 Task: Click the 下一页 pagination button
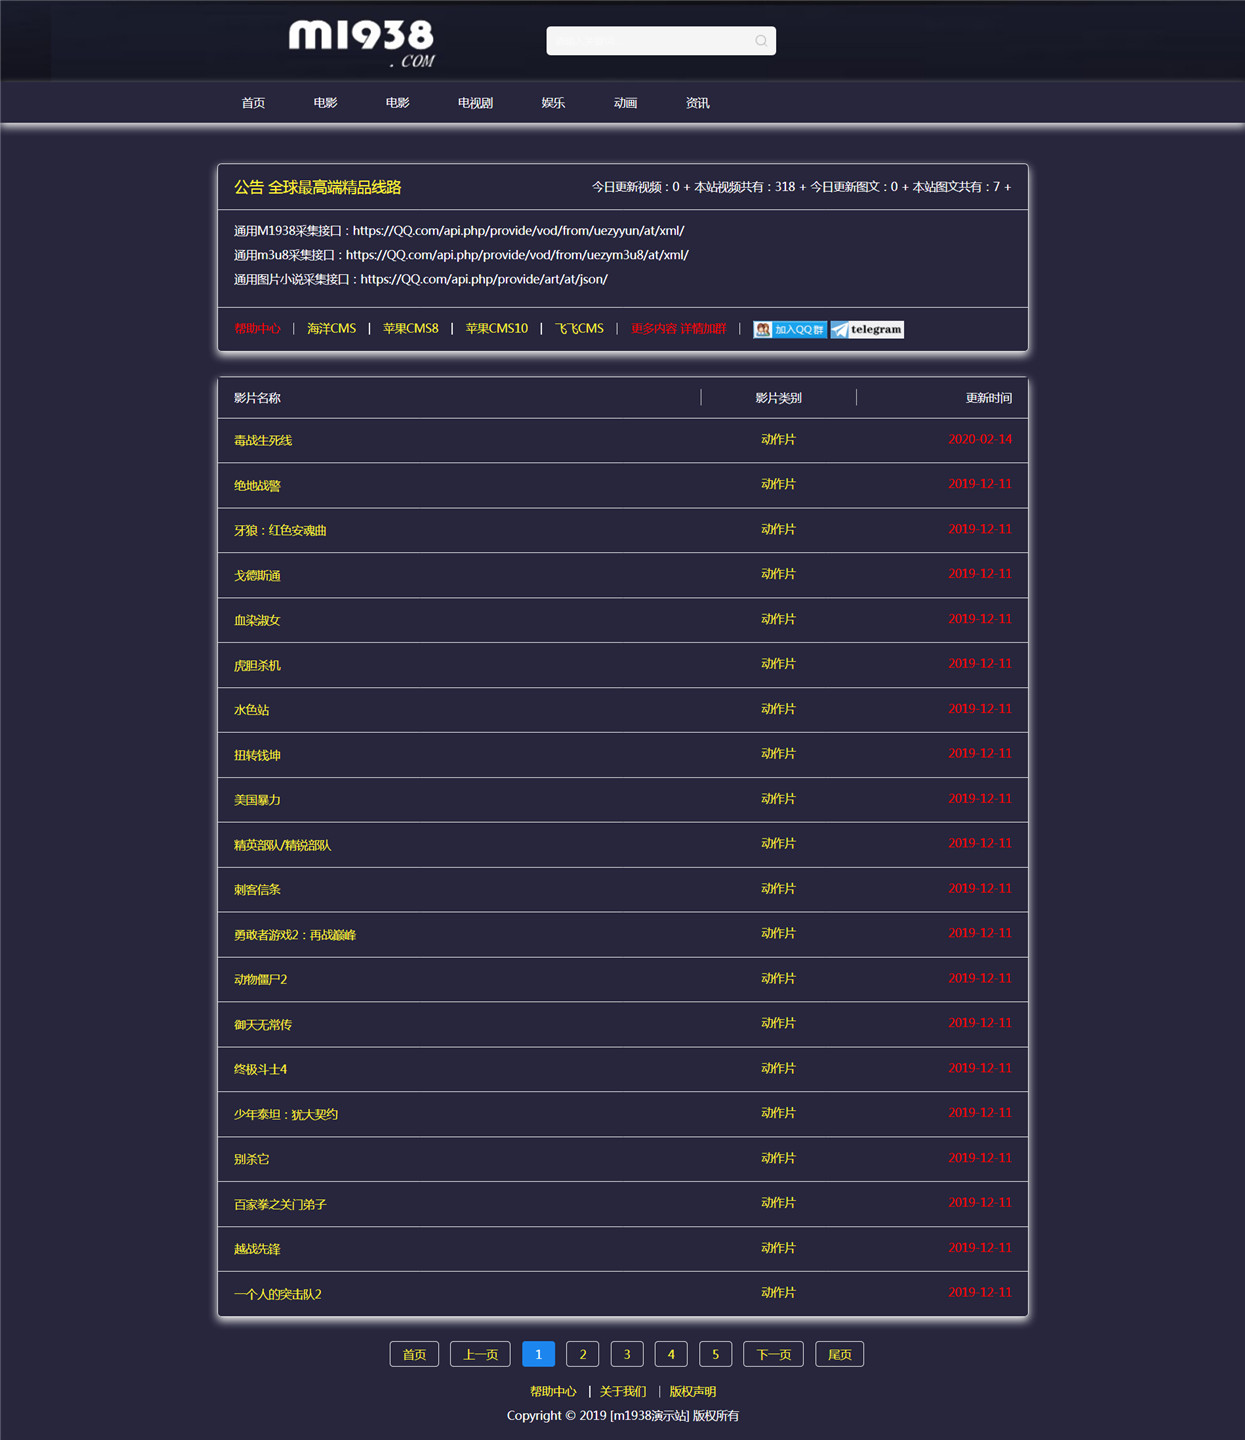click(x=773, y=1355)
